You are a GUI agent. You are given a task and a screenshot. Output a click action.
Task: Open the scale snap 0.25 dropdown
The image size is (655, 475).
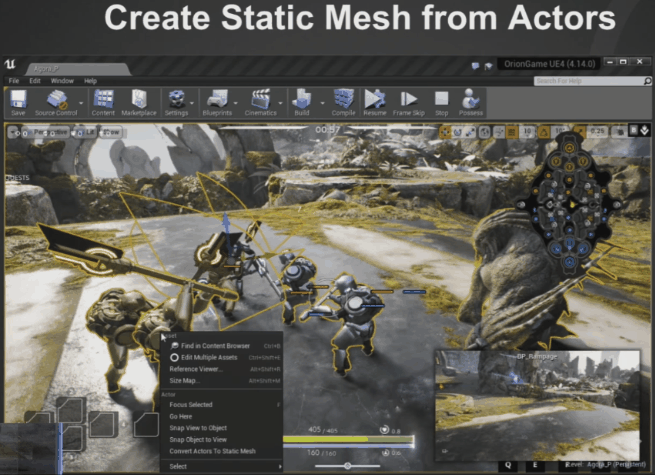(597, 132)
